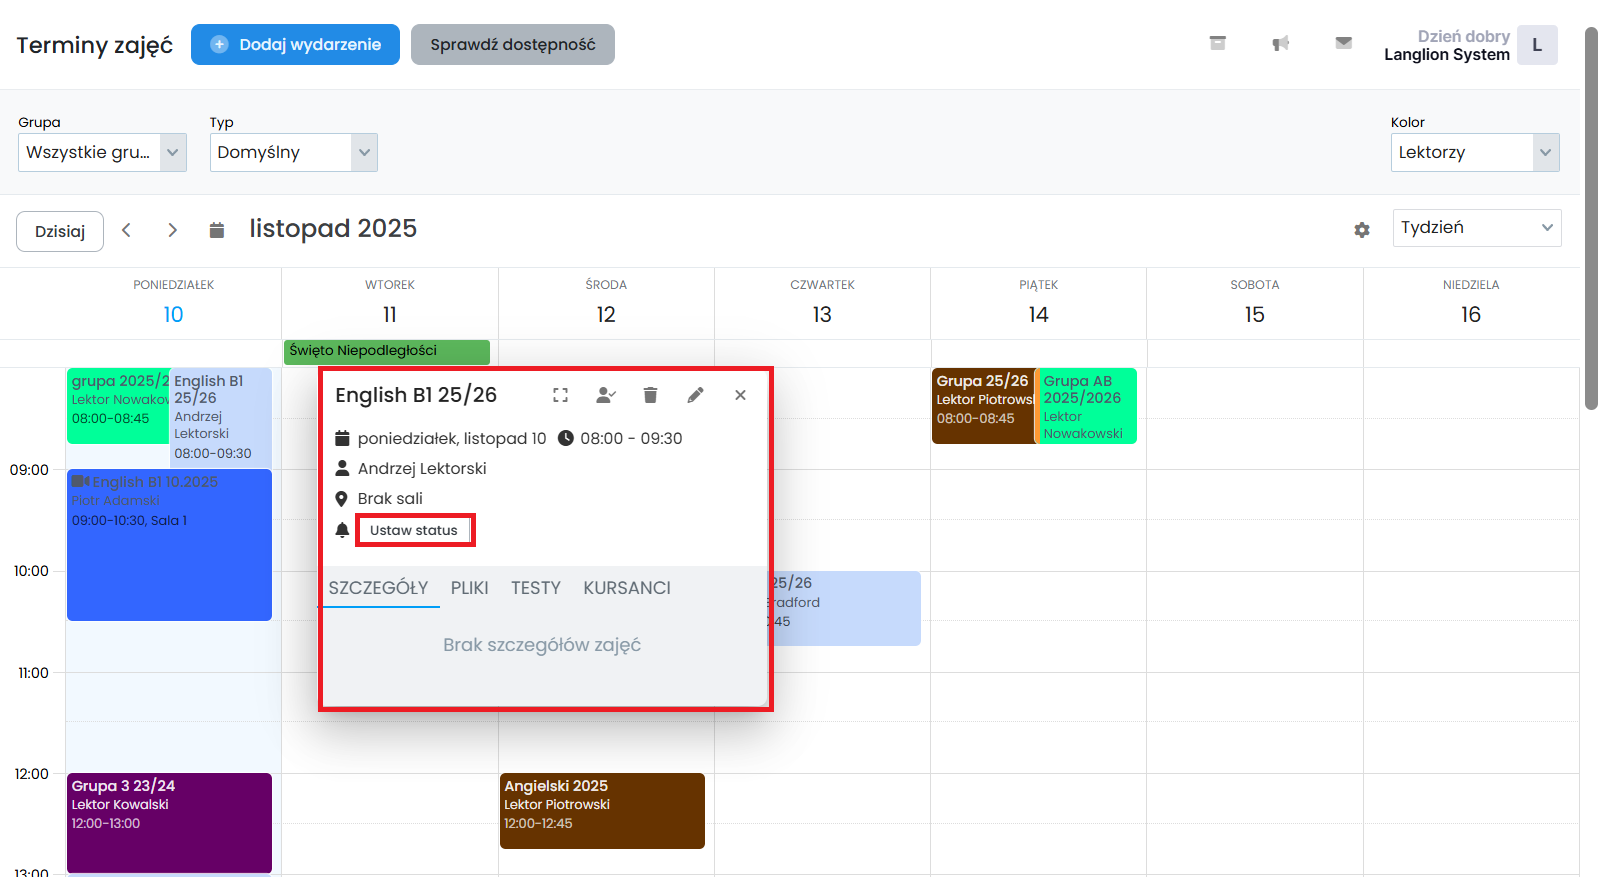Open the archive box icon in header
This screenshot has height=877, width=1603.
pyautogui.click(x=1217, y=43)
